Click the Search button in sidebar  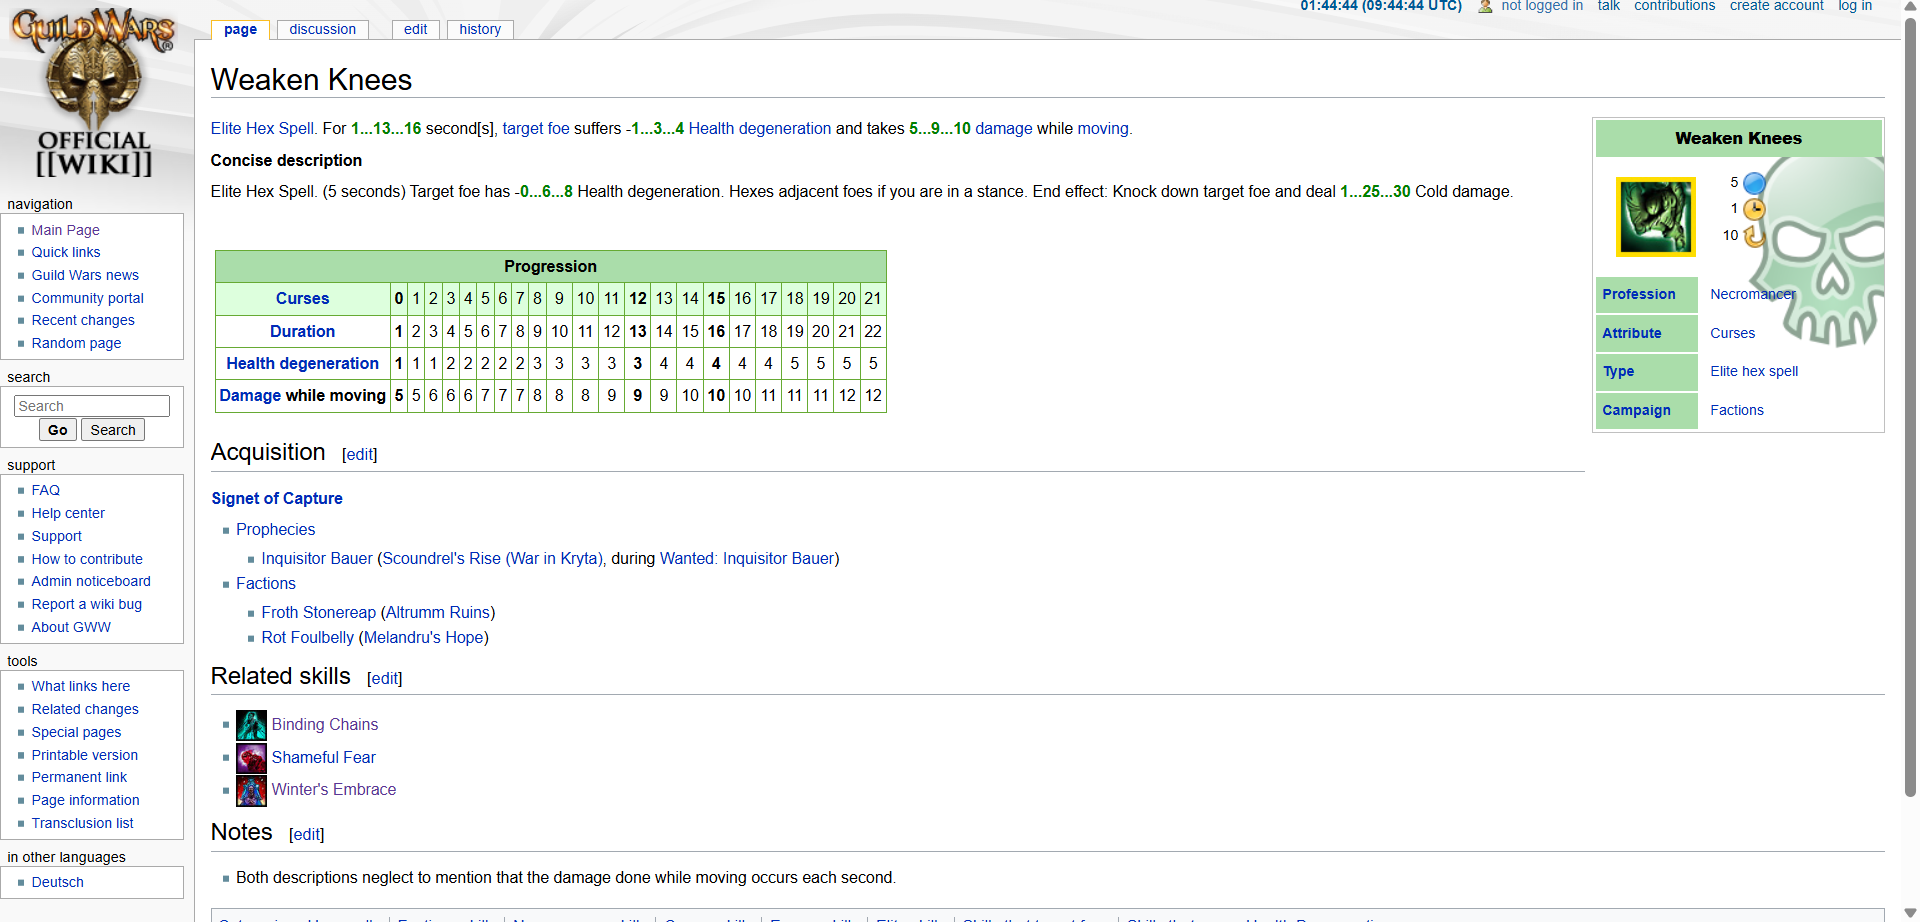tap(113, 430)
